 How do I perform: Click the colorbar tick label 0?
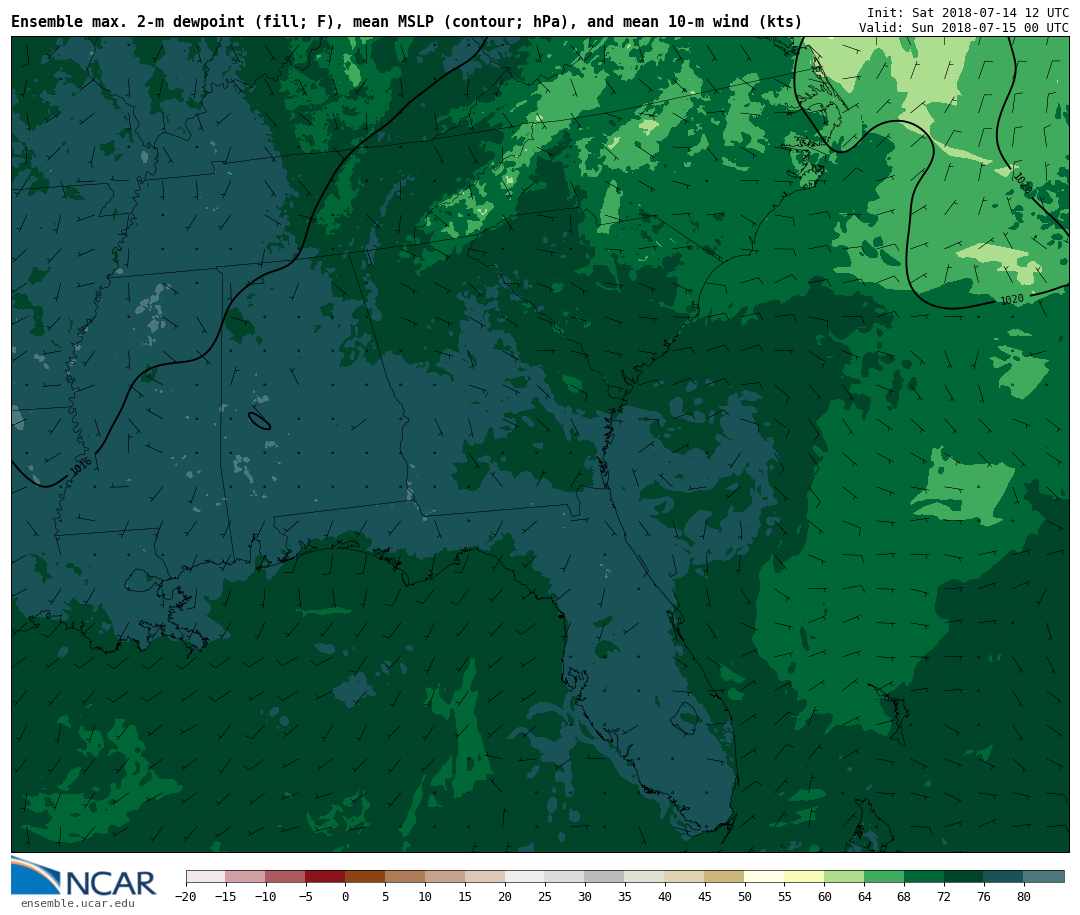345,896
